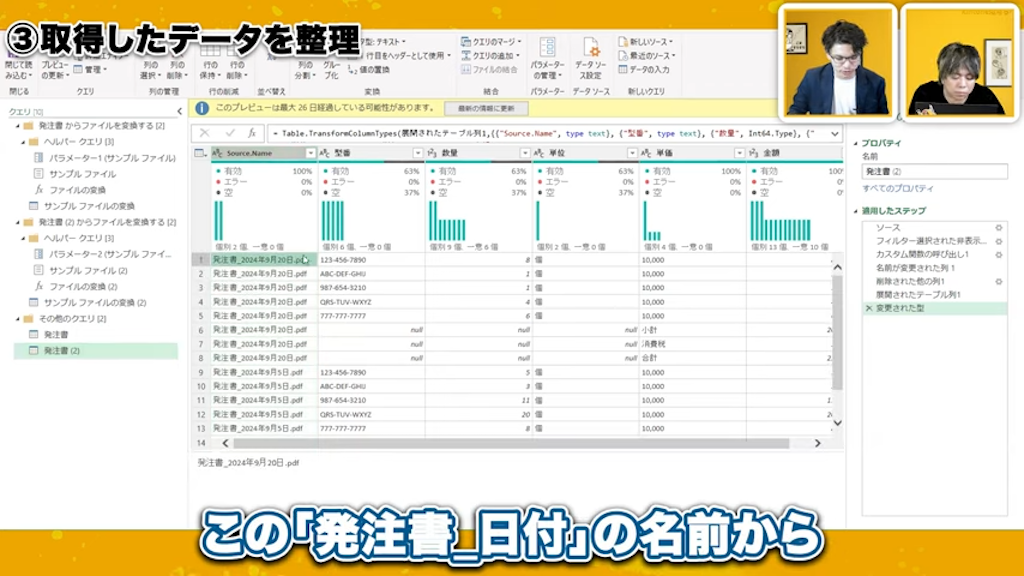This screenshot has height=576, width=1024.
Task: Click the データソース設定 icon
Action: click(590, 50)
